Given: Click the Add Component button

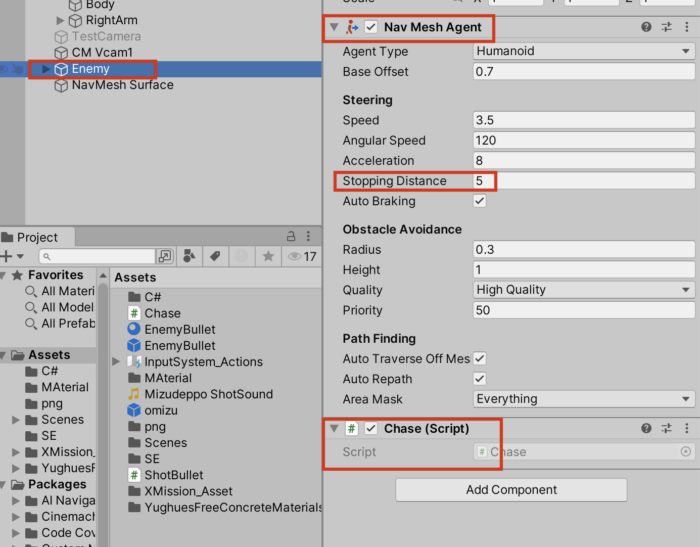Looking at the screenshot, I should 511,490.
